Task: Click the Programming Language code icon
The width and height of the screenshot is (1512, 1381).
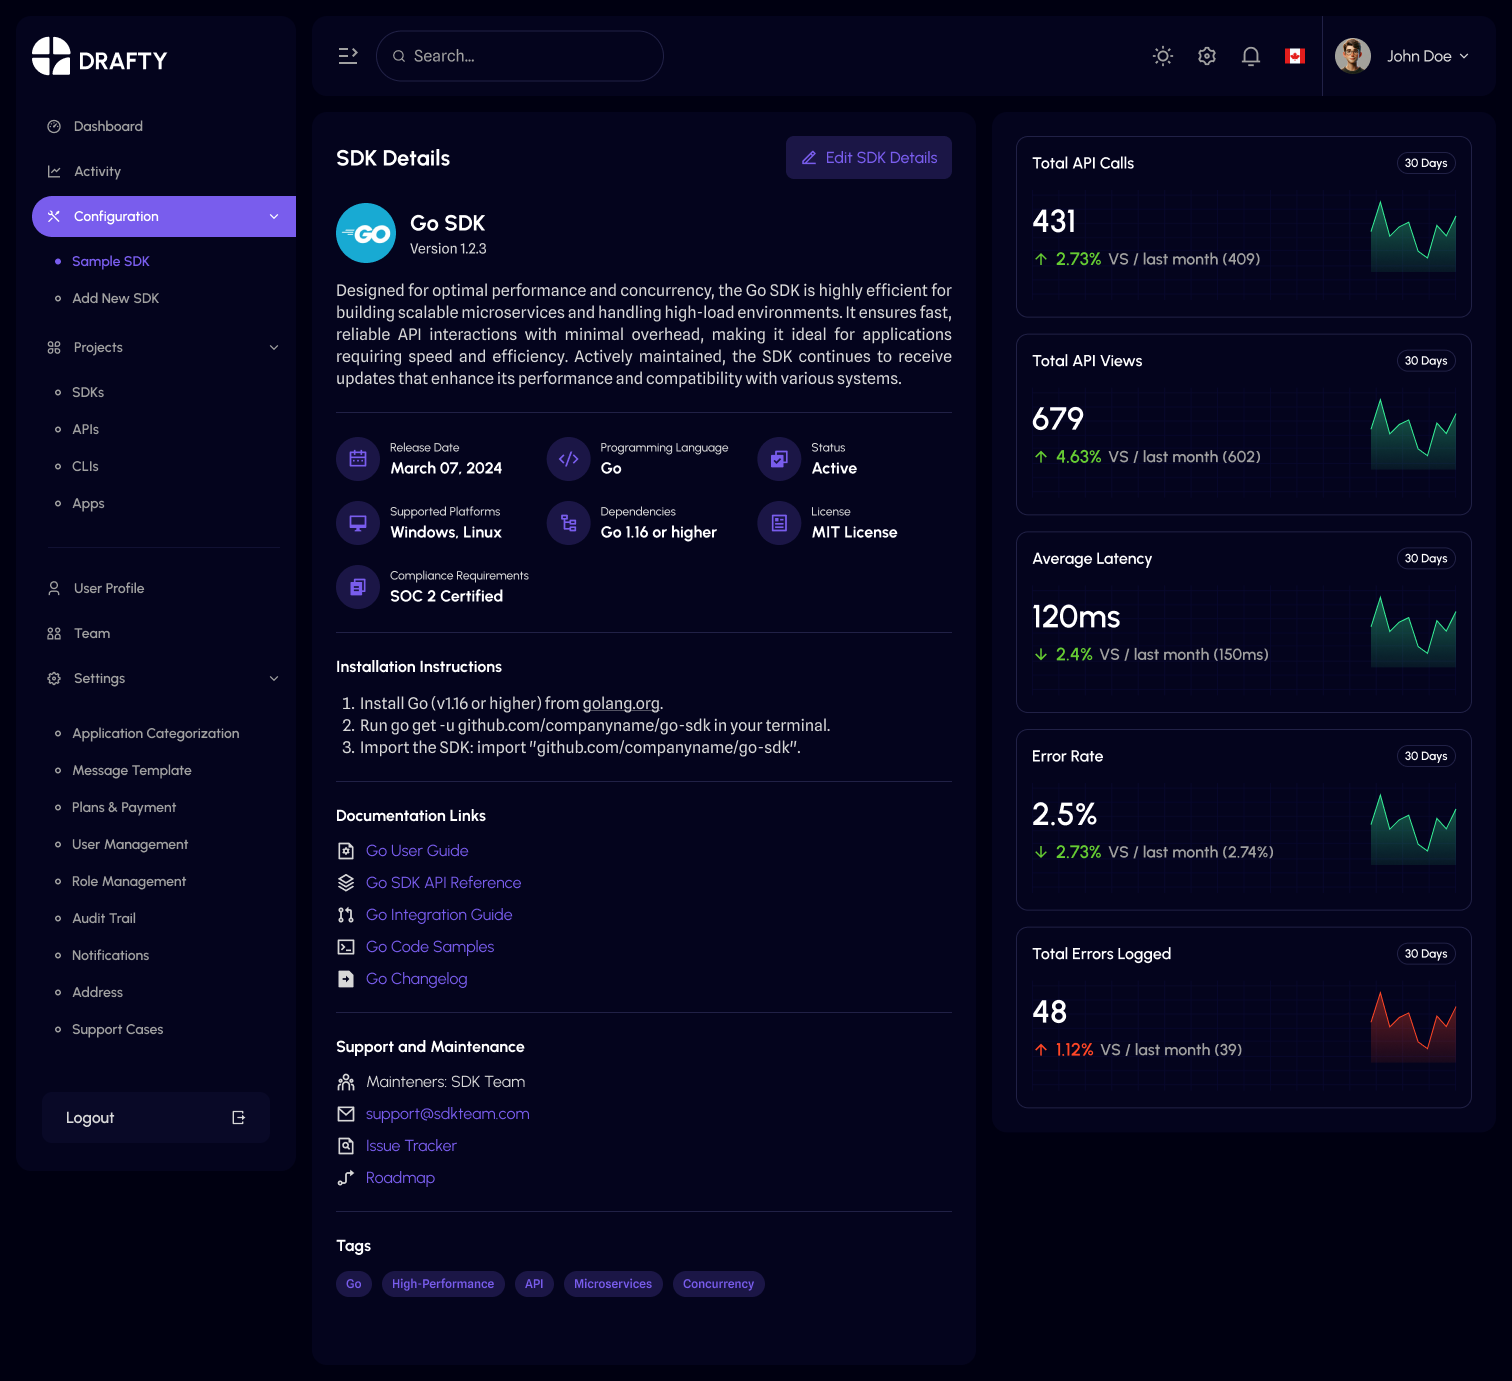Action: pyautogui.click(x=569, y=459)
